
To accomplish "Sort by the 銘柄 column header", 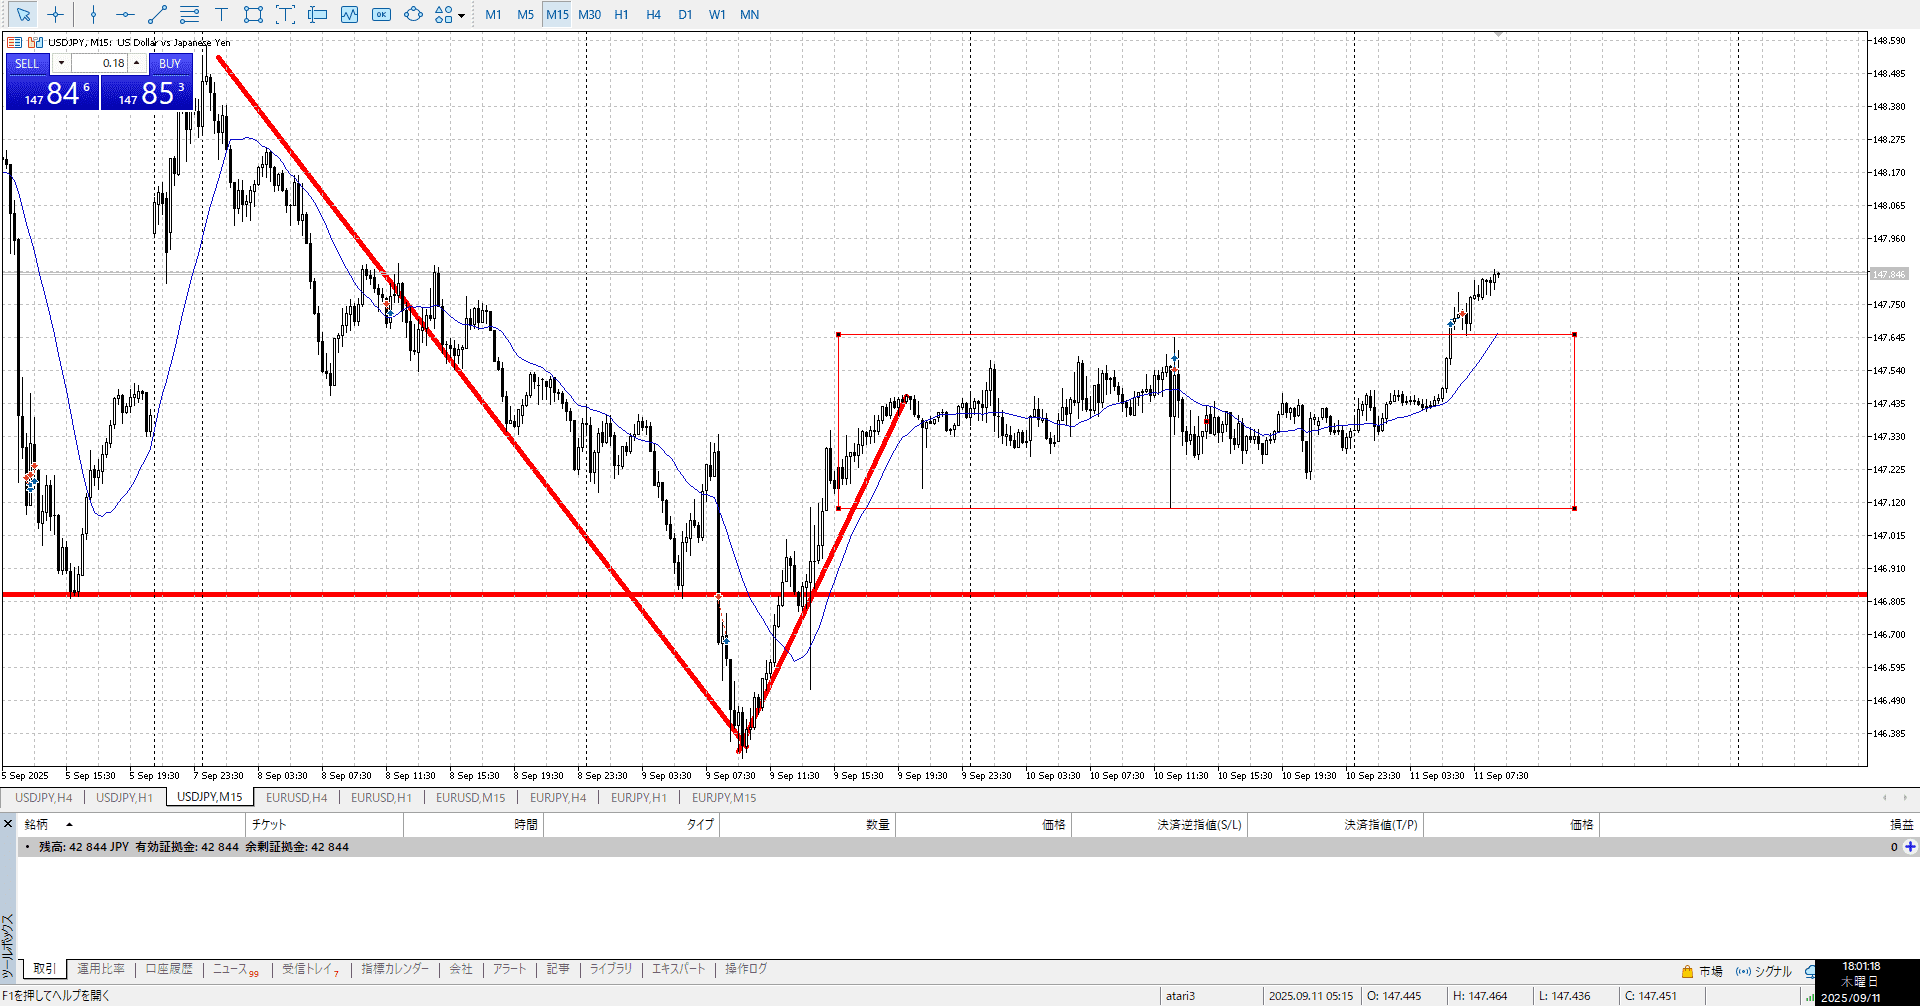I will (x=36, y=824).
